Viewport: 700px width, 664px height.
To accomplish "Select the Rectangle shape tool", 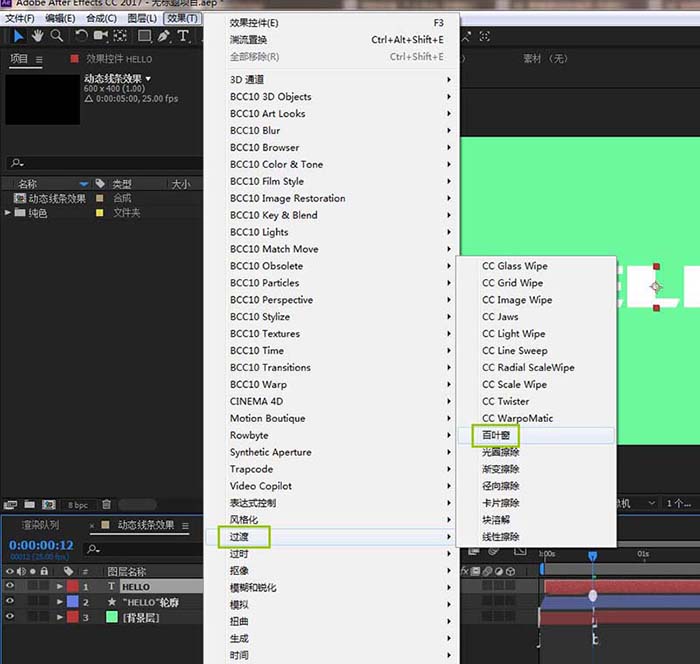I will tap(144, 36).
